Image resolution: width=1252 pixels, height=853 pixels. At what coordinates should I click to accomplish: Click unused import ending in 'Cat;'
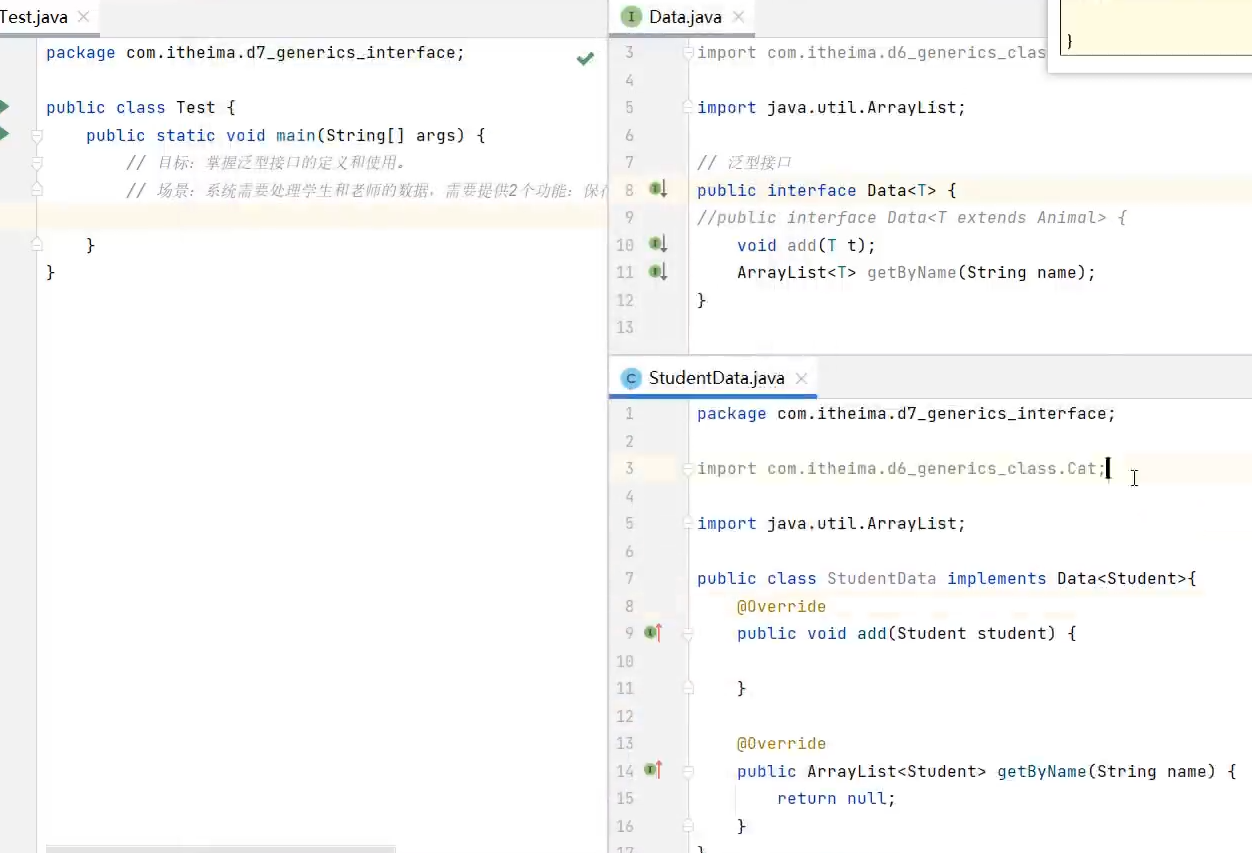pos(901,468)
